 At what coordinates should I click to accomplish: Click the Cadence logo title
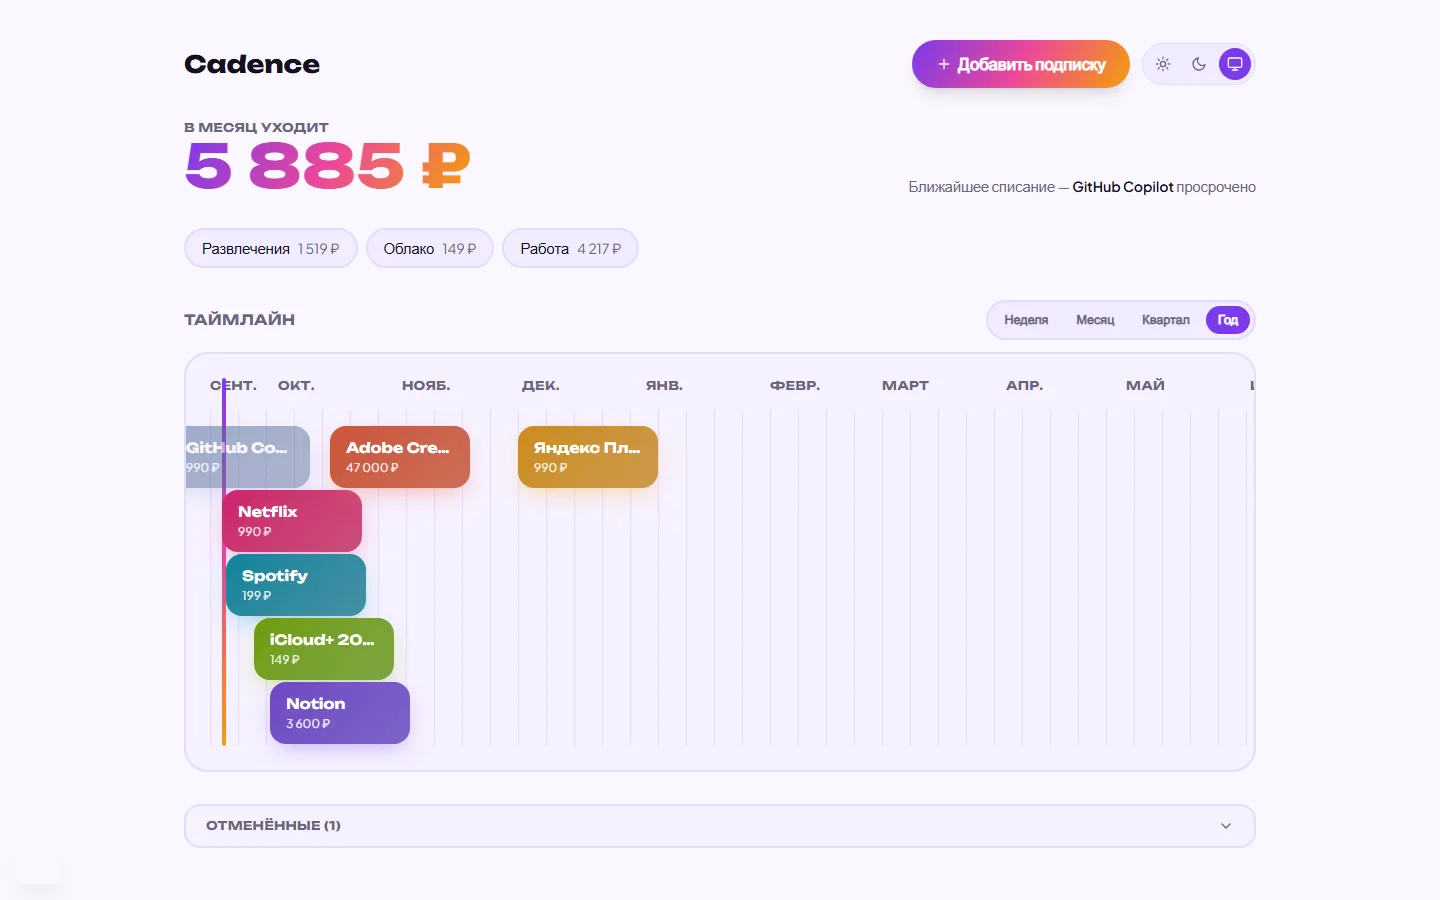(x=252, y=64)
